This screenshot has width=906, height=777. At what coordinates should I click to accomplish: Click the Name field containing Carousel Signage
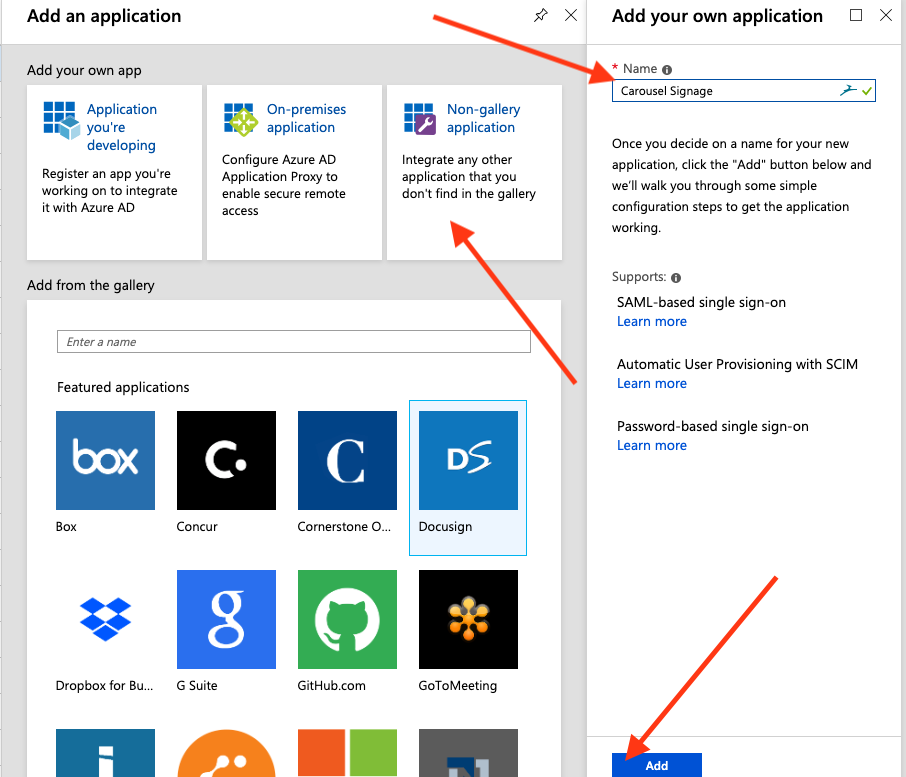pos(744,91)
